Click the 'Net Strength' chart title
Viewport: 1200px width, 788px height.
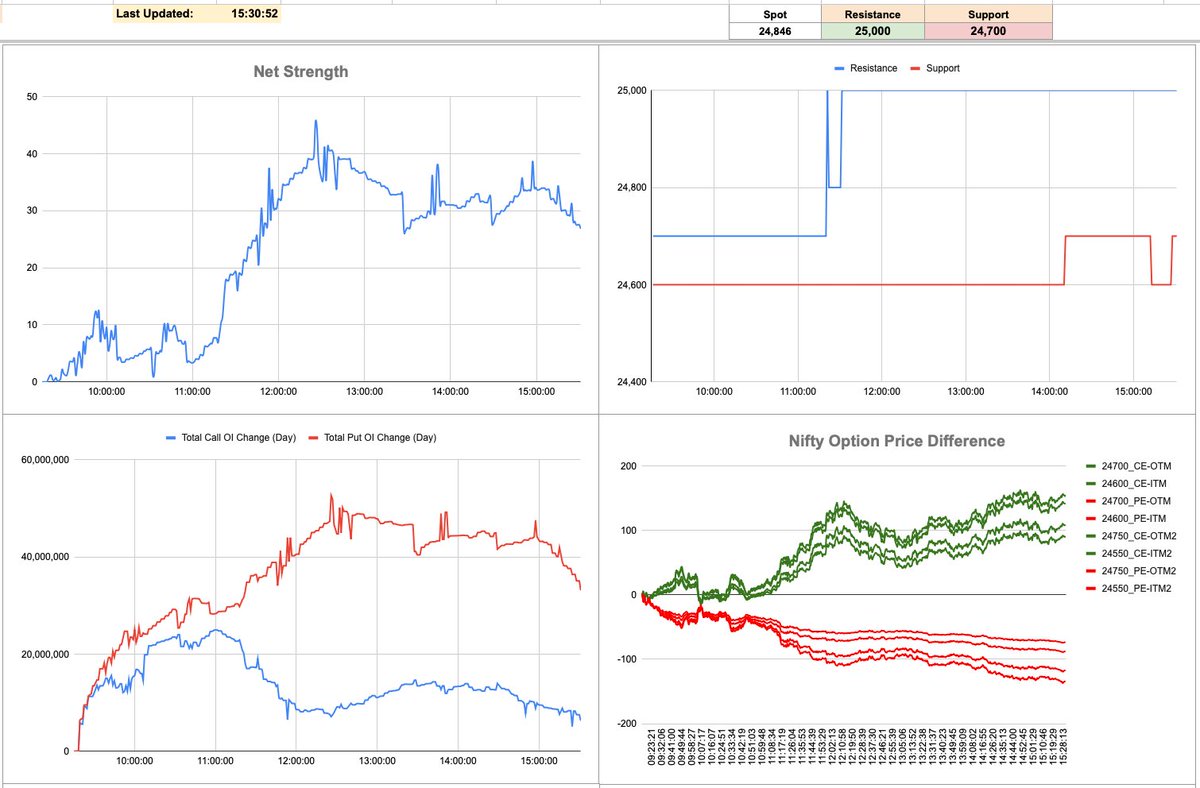tap(300, 71)
